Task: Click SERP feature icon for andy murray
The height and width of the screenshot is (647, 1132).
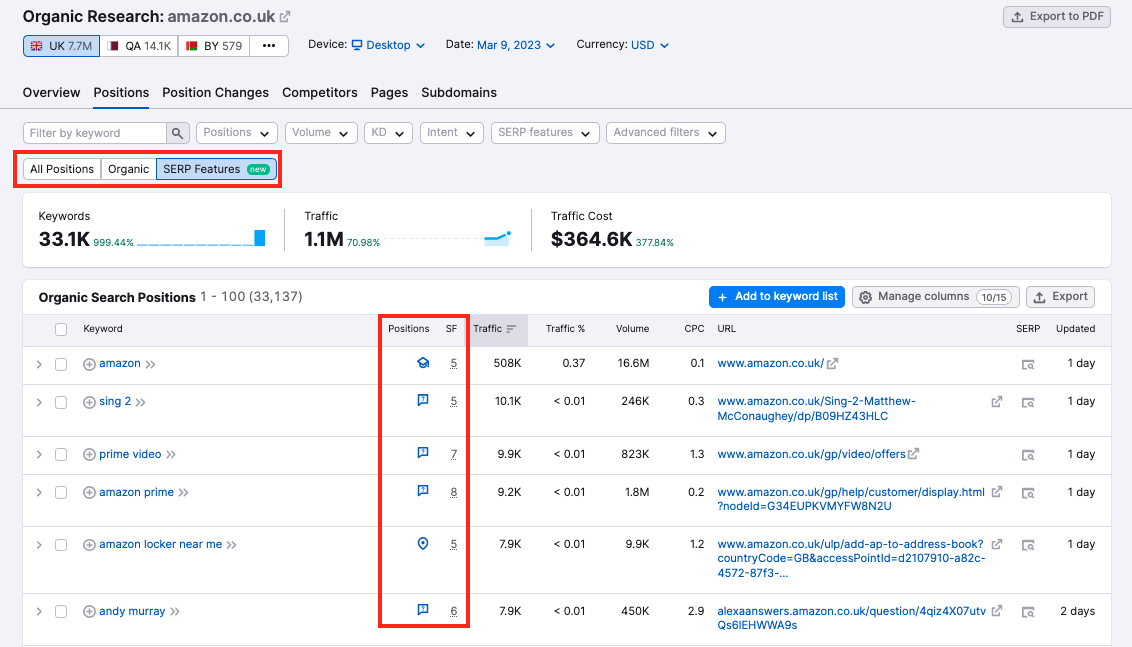Action: [x=423, y=610]
